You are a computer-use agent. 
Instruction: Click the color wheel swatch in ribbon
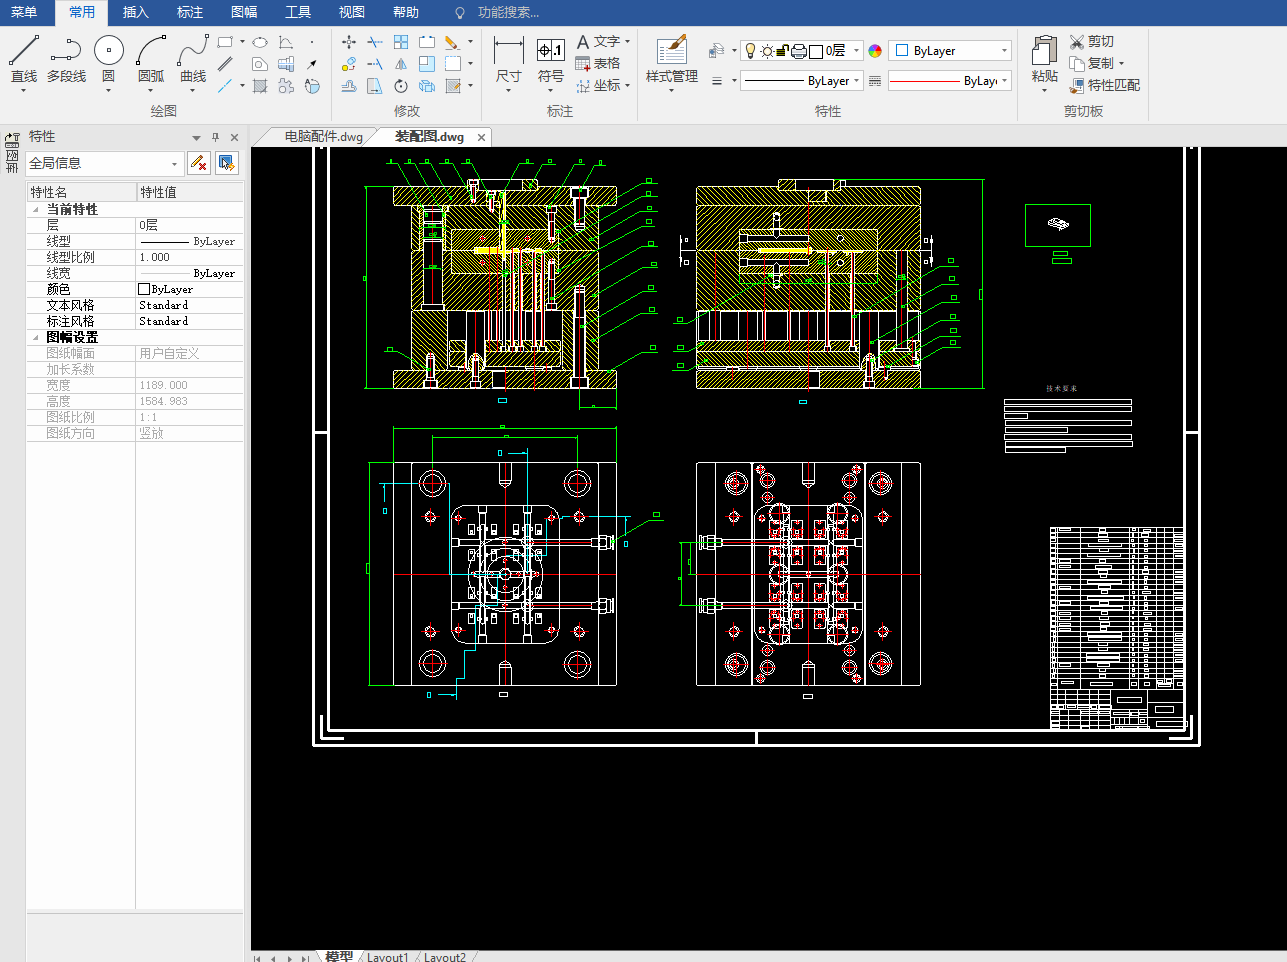click(875, 51)
